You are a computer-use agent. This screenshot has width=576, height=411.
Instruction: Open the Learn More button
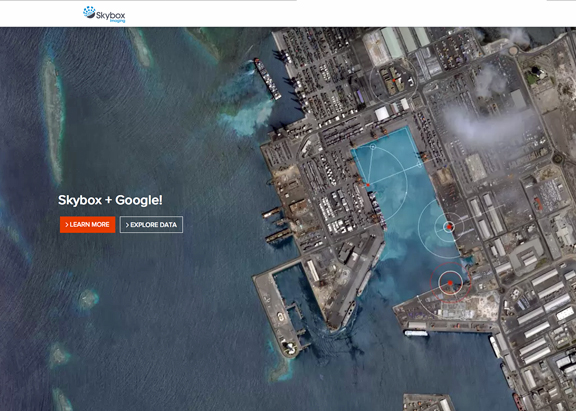87,224
